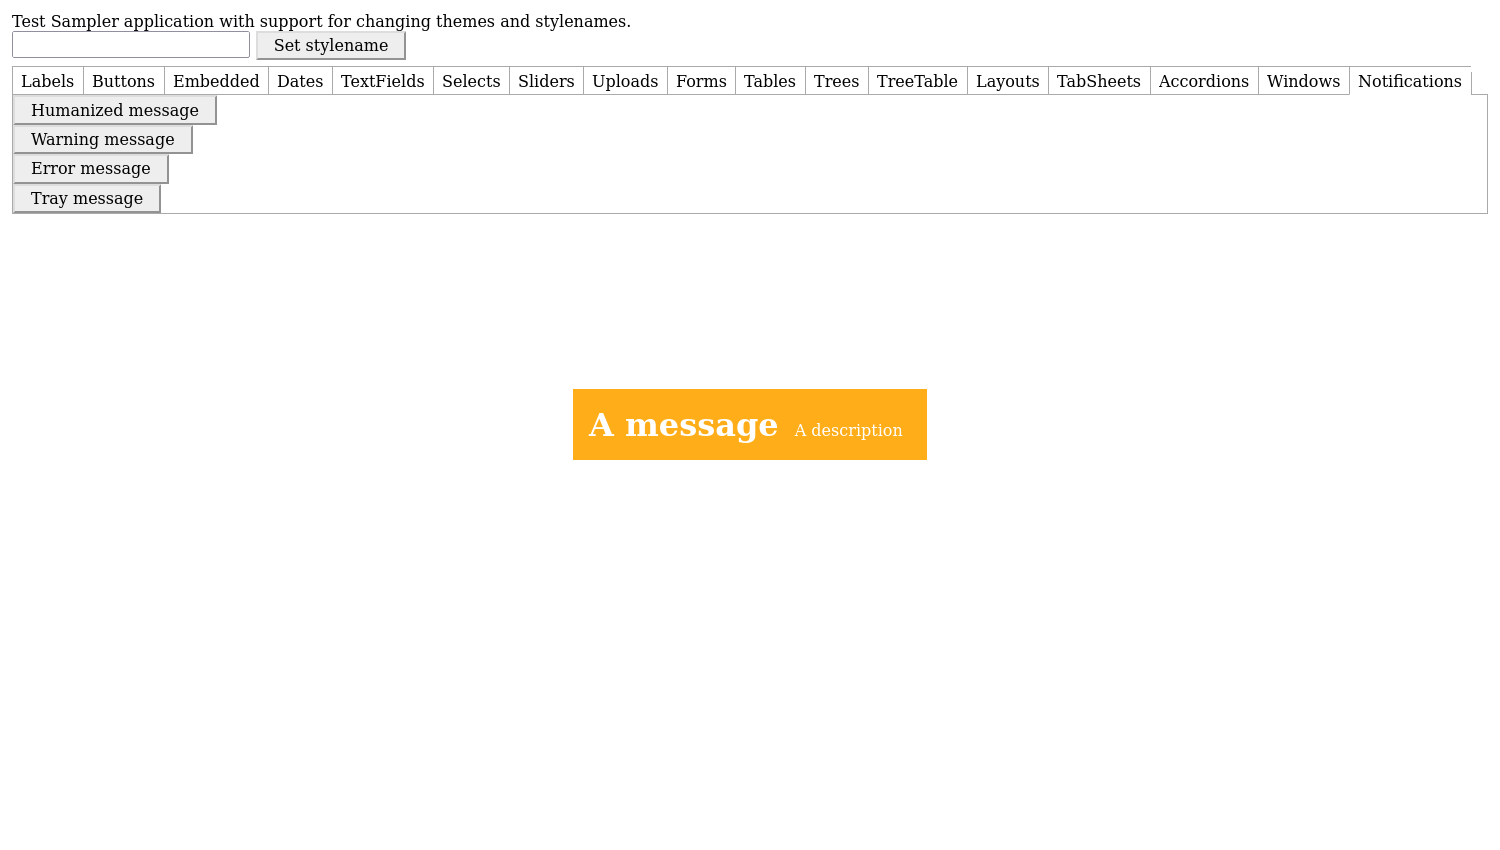1500x850 pixels.
Task: Open the Selects tab
Action: [471, 81]
